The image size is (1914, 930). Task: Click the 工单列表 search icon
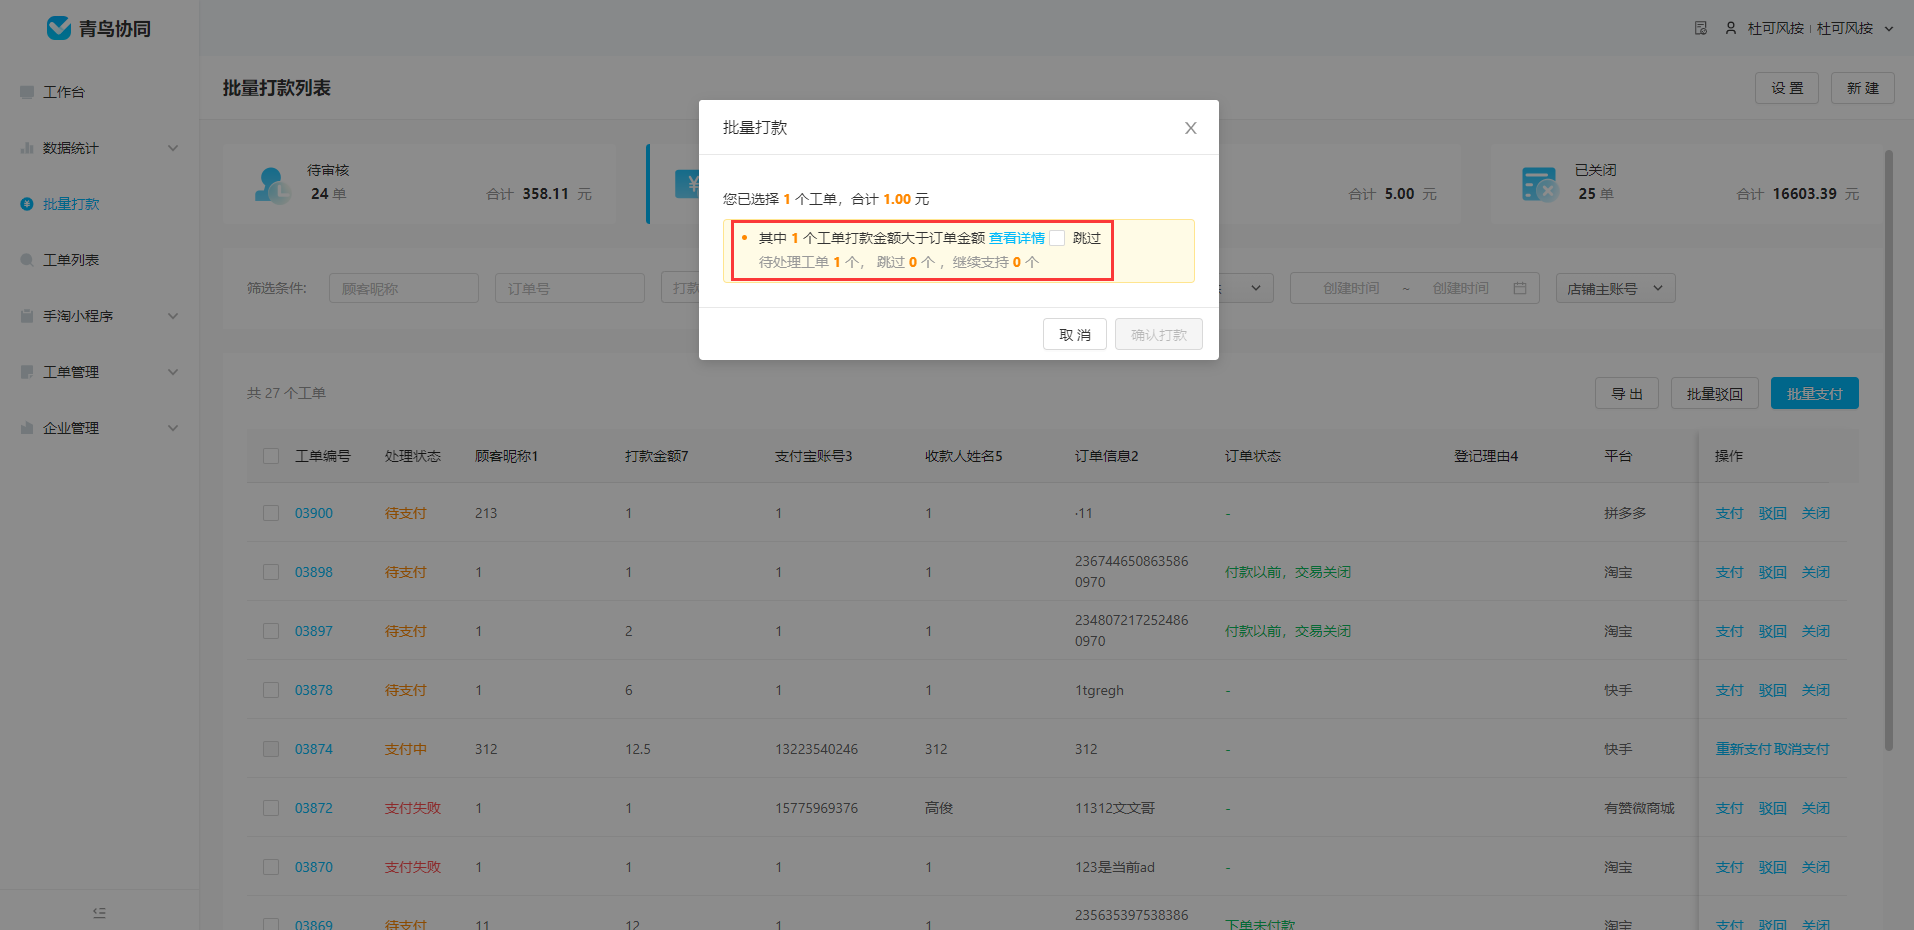point(27,260)
